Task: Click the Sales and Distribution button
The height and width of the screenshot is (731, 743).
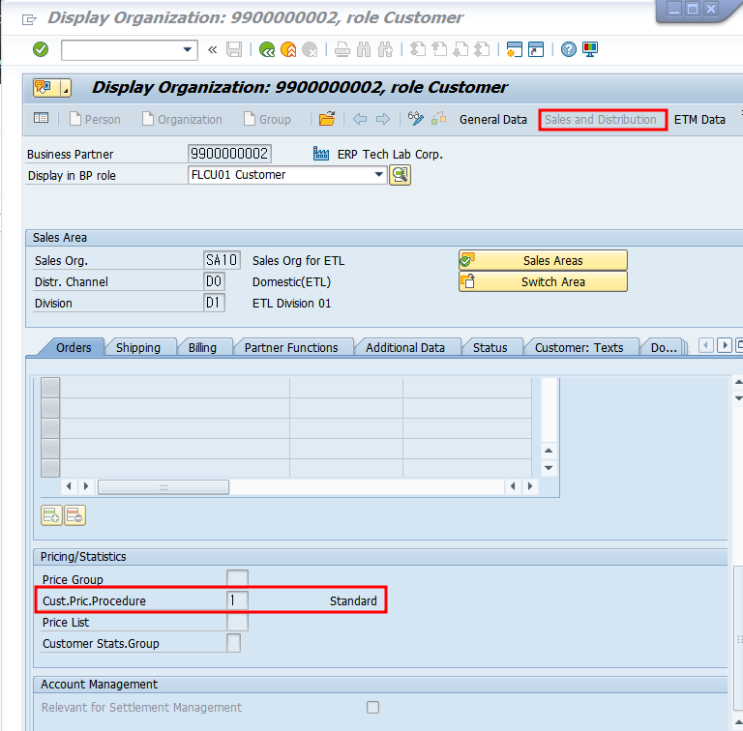Action: (600, 119)
